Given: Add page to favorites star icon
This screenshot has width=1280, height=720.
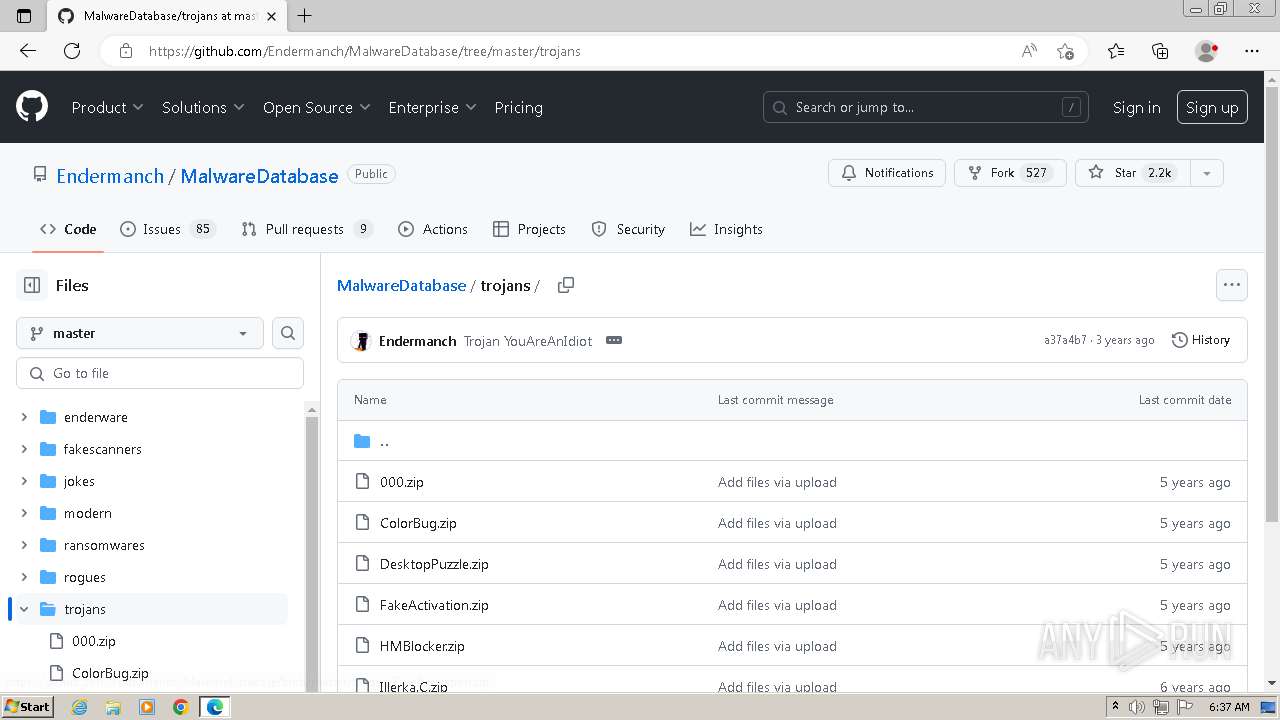Looking at the screenshot, I should pyautogui.click(x=1065, y=51).
